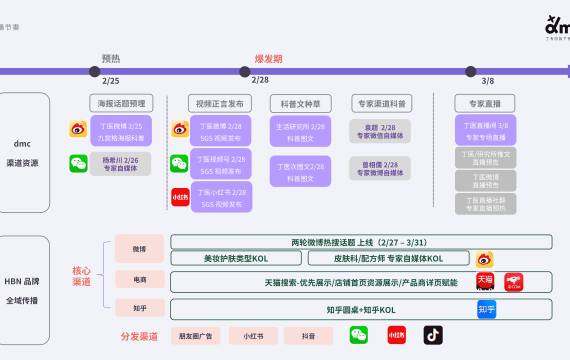
Task: Click the 朋友圈广告 pink box
Action: tap(196, 336)
